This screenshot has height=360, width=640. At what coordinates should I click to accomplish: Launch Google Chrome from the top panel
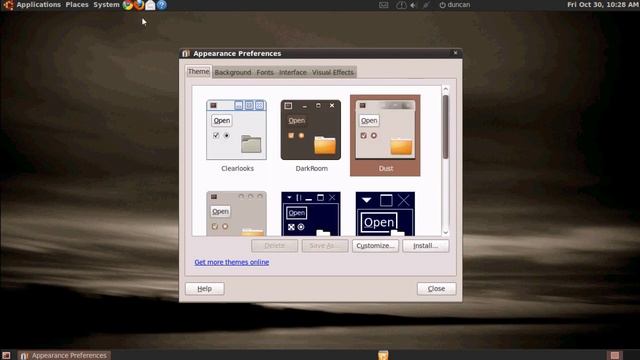128,5
